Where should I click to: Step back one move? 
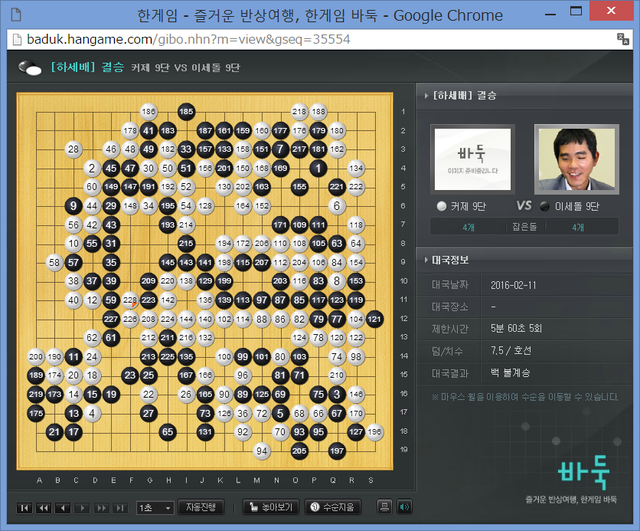click(x=62, y=508)
